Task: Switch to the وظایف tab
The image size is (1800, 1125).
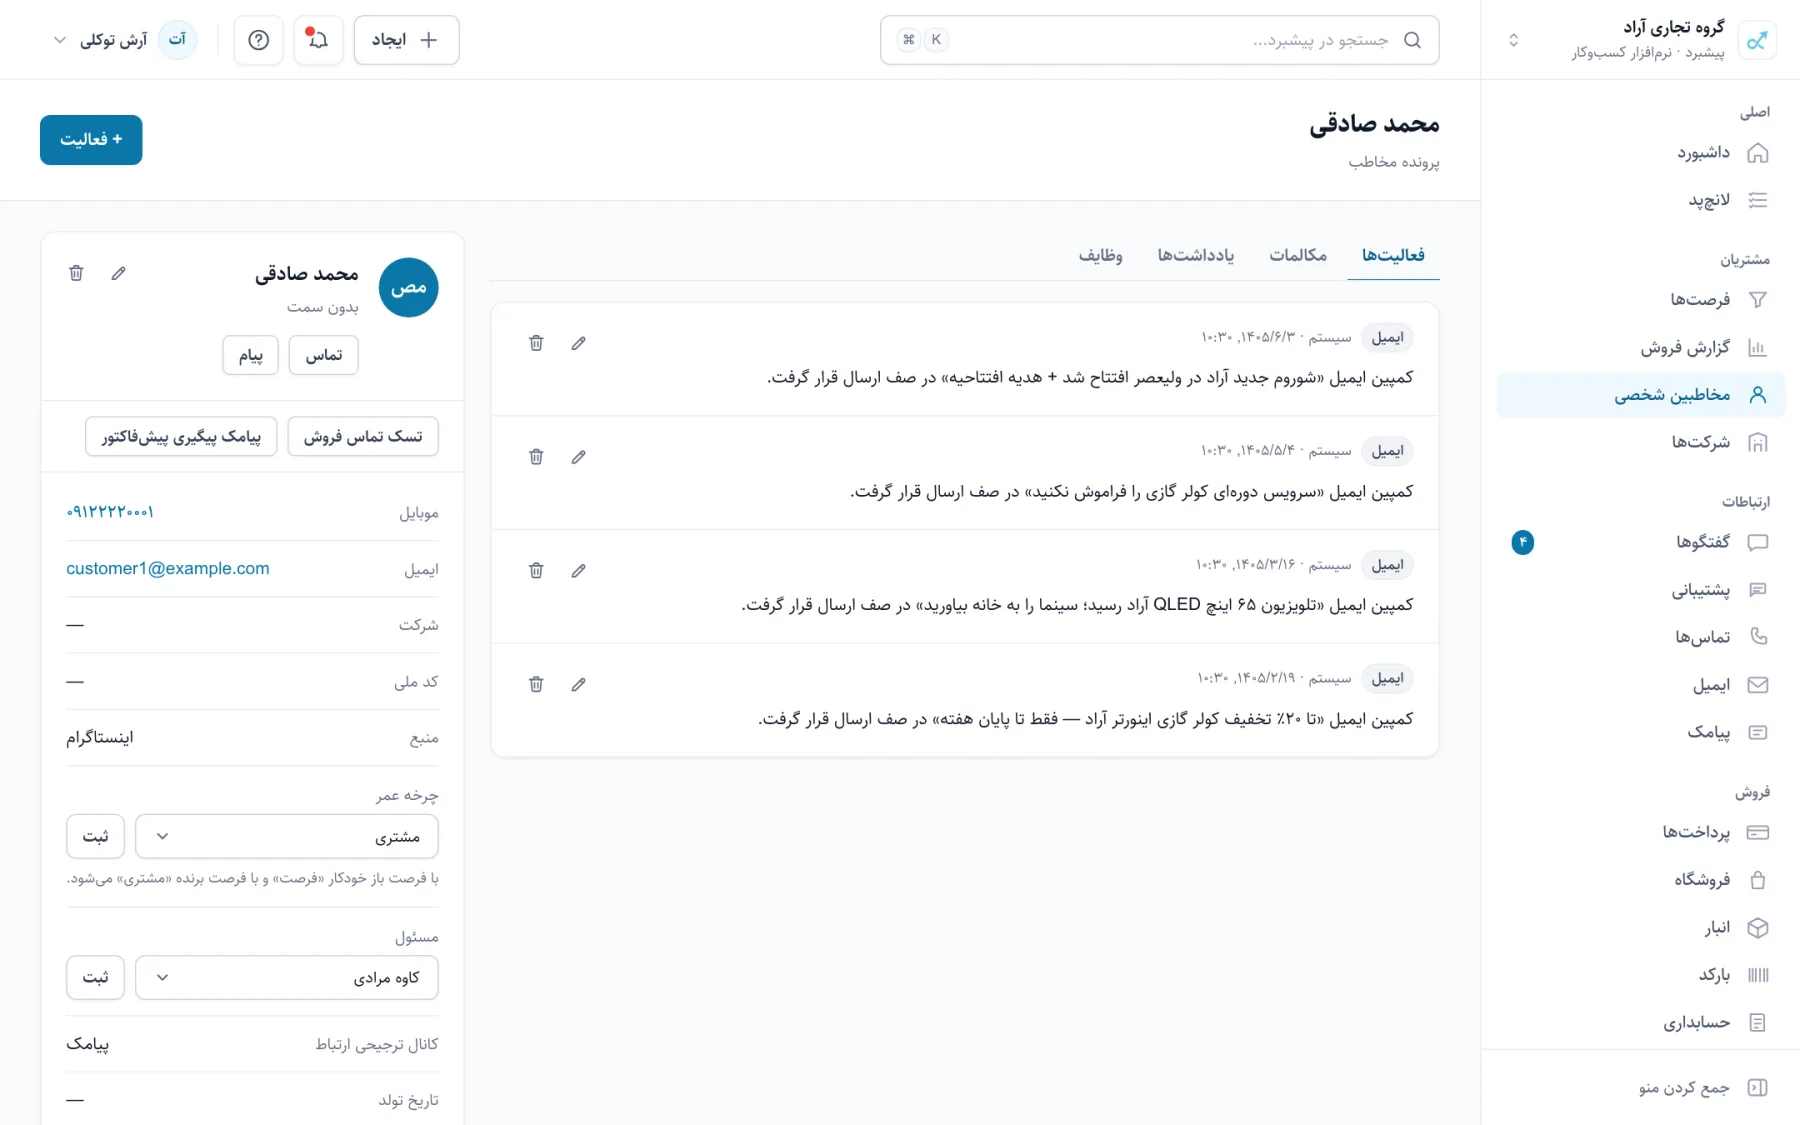Action: coord(1100,256)
